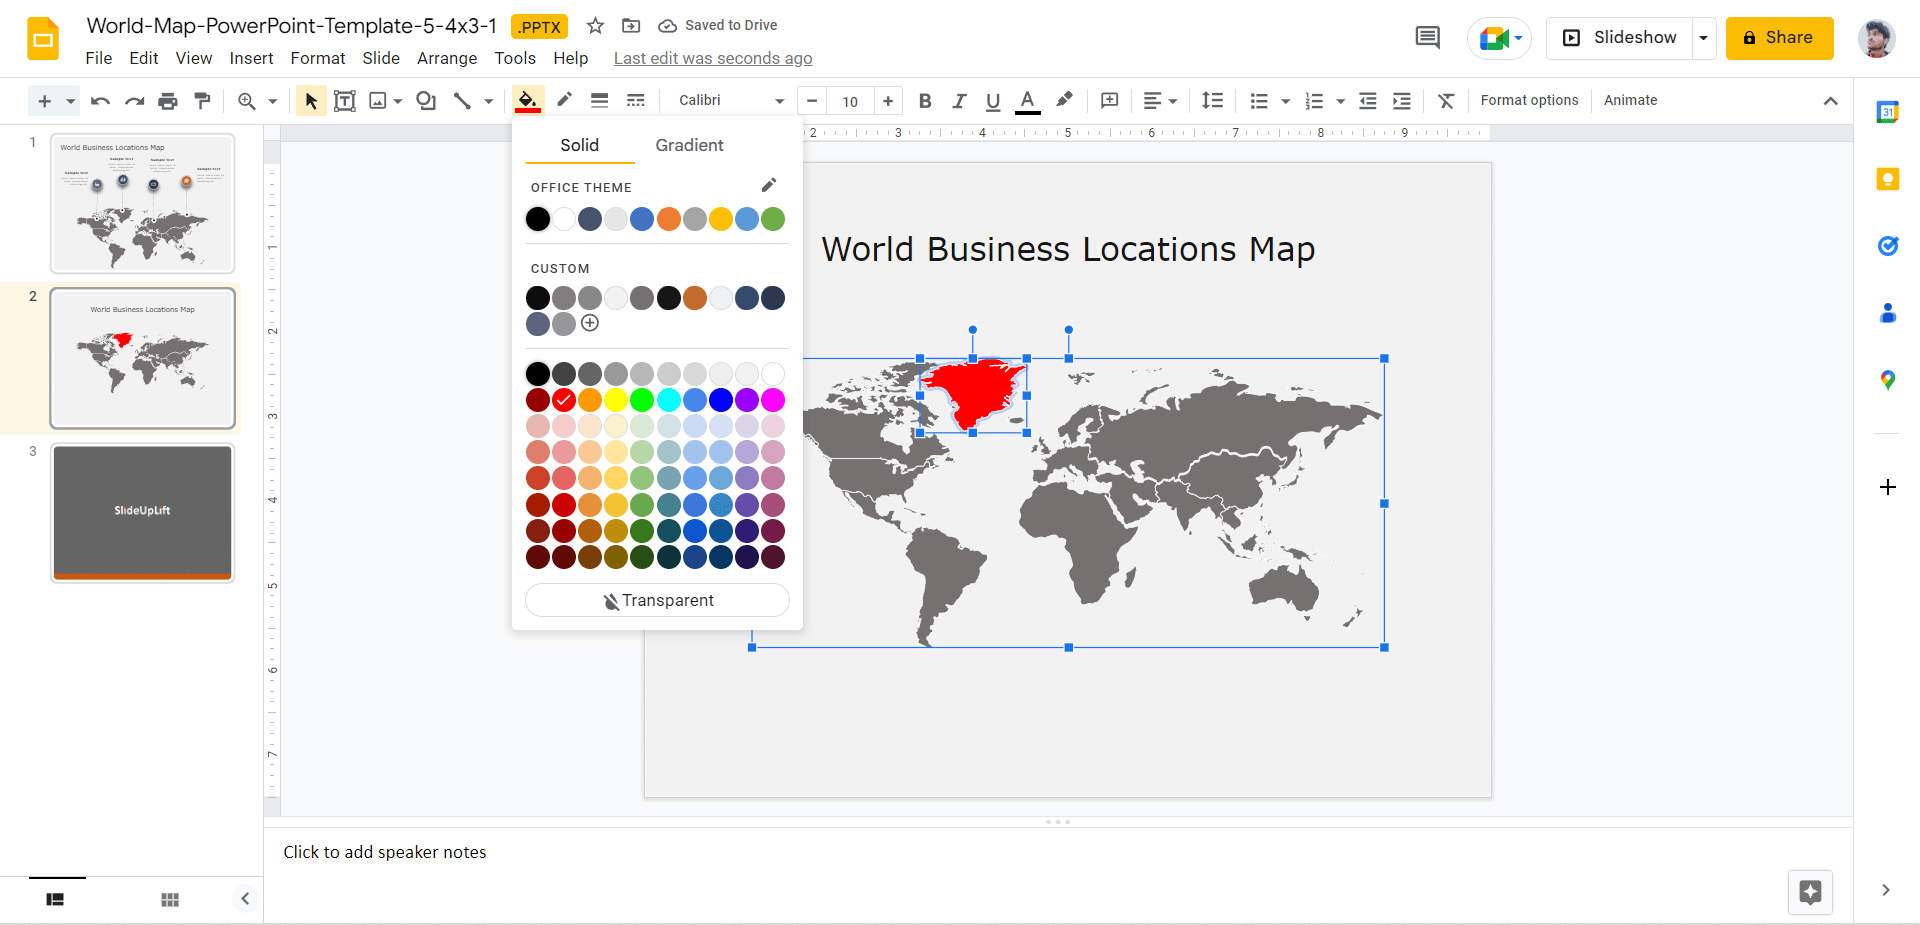
Task: Select the line drawing tool
Action: coord(462,100)
